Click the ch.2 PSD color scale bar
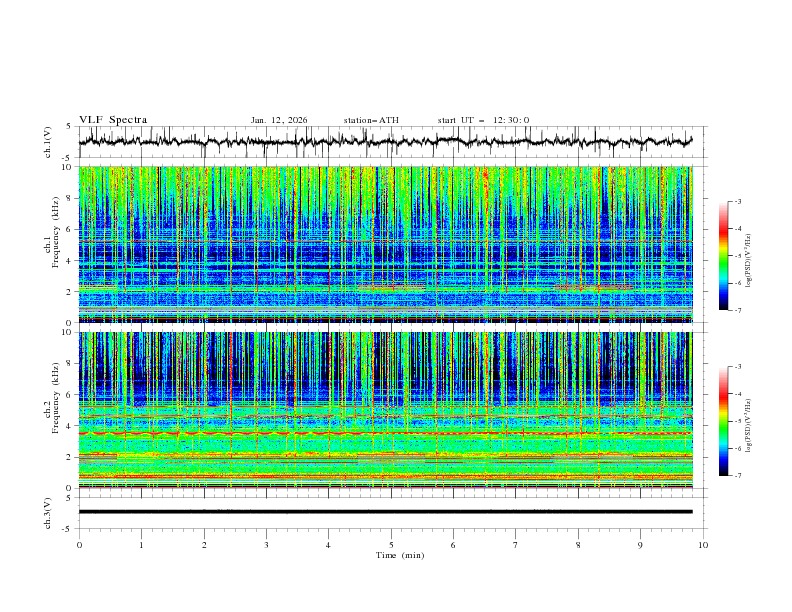792x612 pixels. click(724, 421)
